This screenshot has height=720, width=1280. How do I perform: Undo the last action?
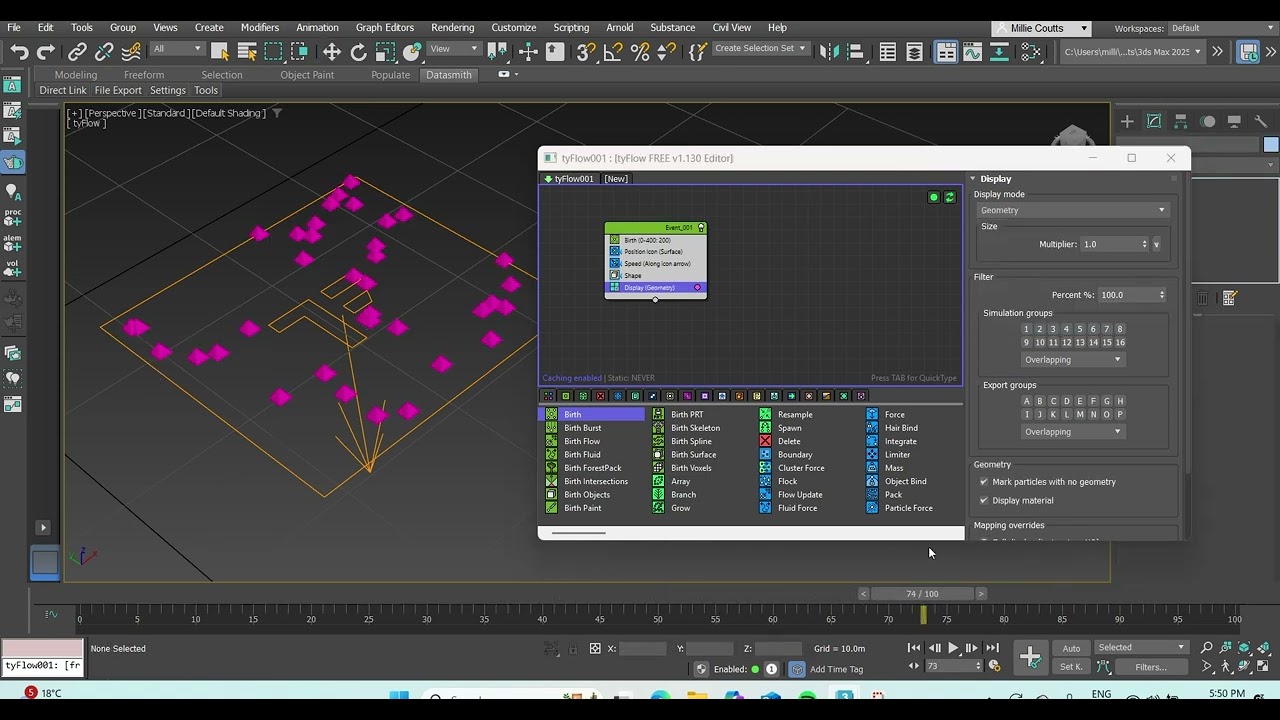[x=19, y=52]
